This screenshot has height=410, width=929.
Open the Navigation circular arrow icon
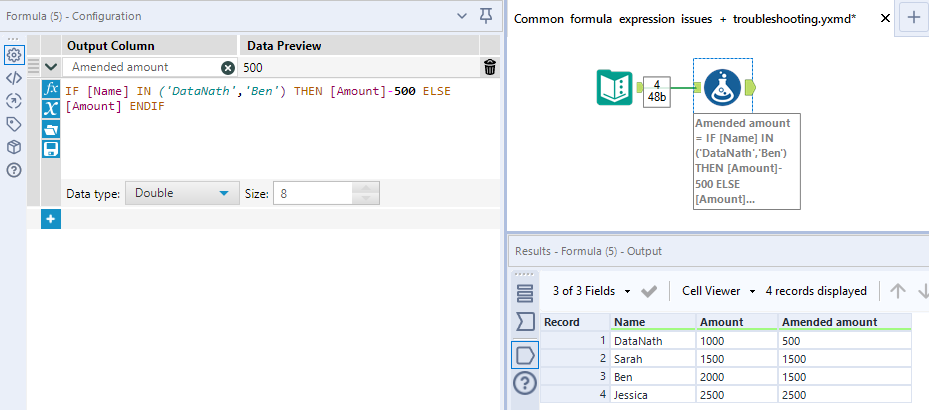tap(13, 101)
